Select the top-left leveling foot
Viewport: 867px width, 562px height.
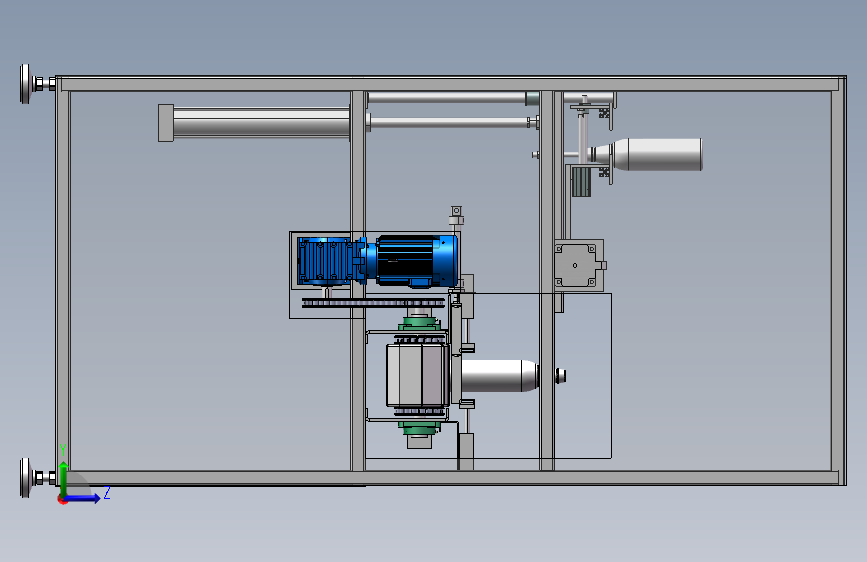37,84
